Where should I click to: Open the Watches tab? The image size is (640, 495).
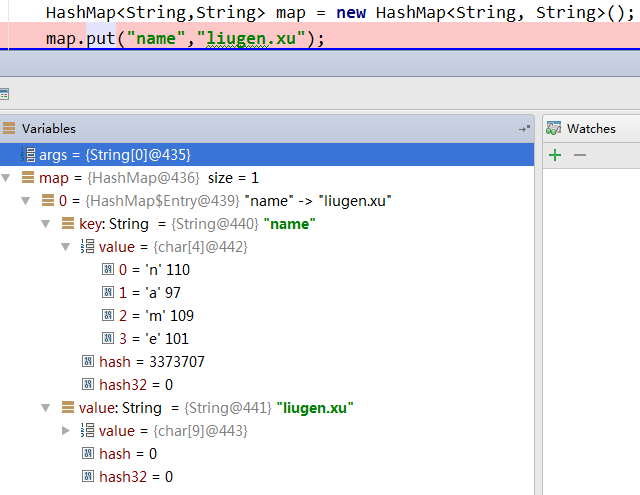[590, 129]
